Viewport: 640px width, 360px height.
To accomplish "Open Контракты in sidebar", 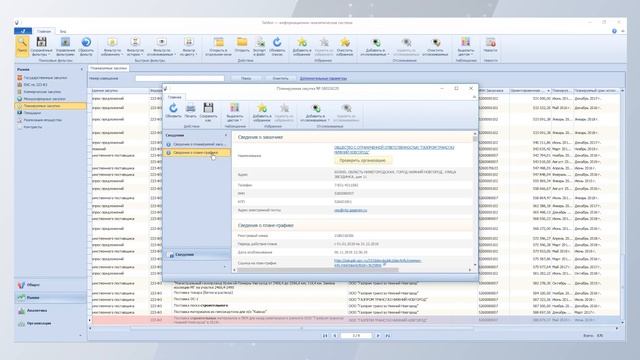I will tap(33, 127).
